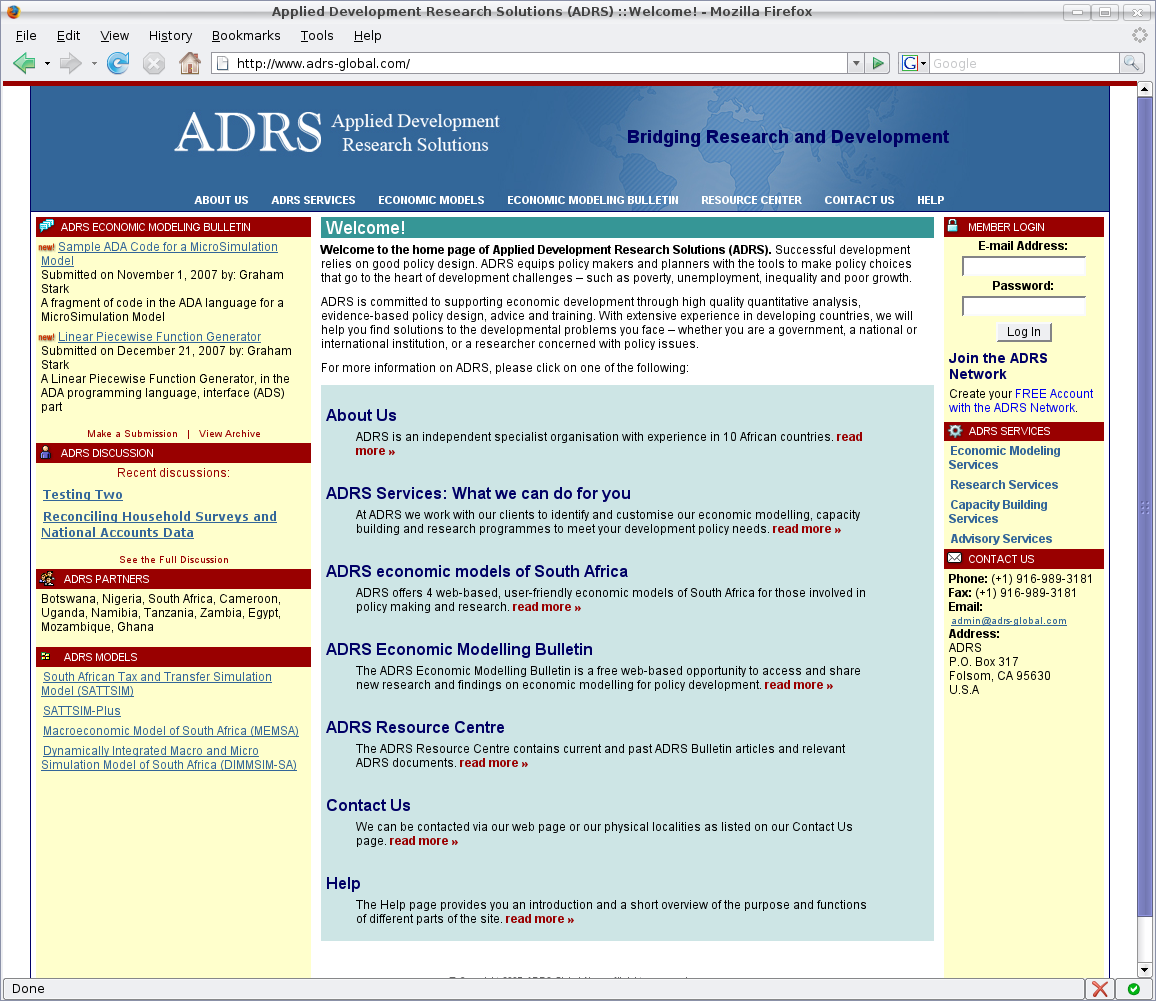Click the lock icon on Member Login header
Viewport: 1156px width, 1001px height.
(x=953, y=227)
